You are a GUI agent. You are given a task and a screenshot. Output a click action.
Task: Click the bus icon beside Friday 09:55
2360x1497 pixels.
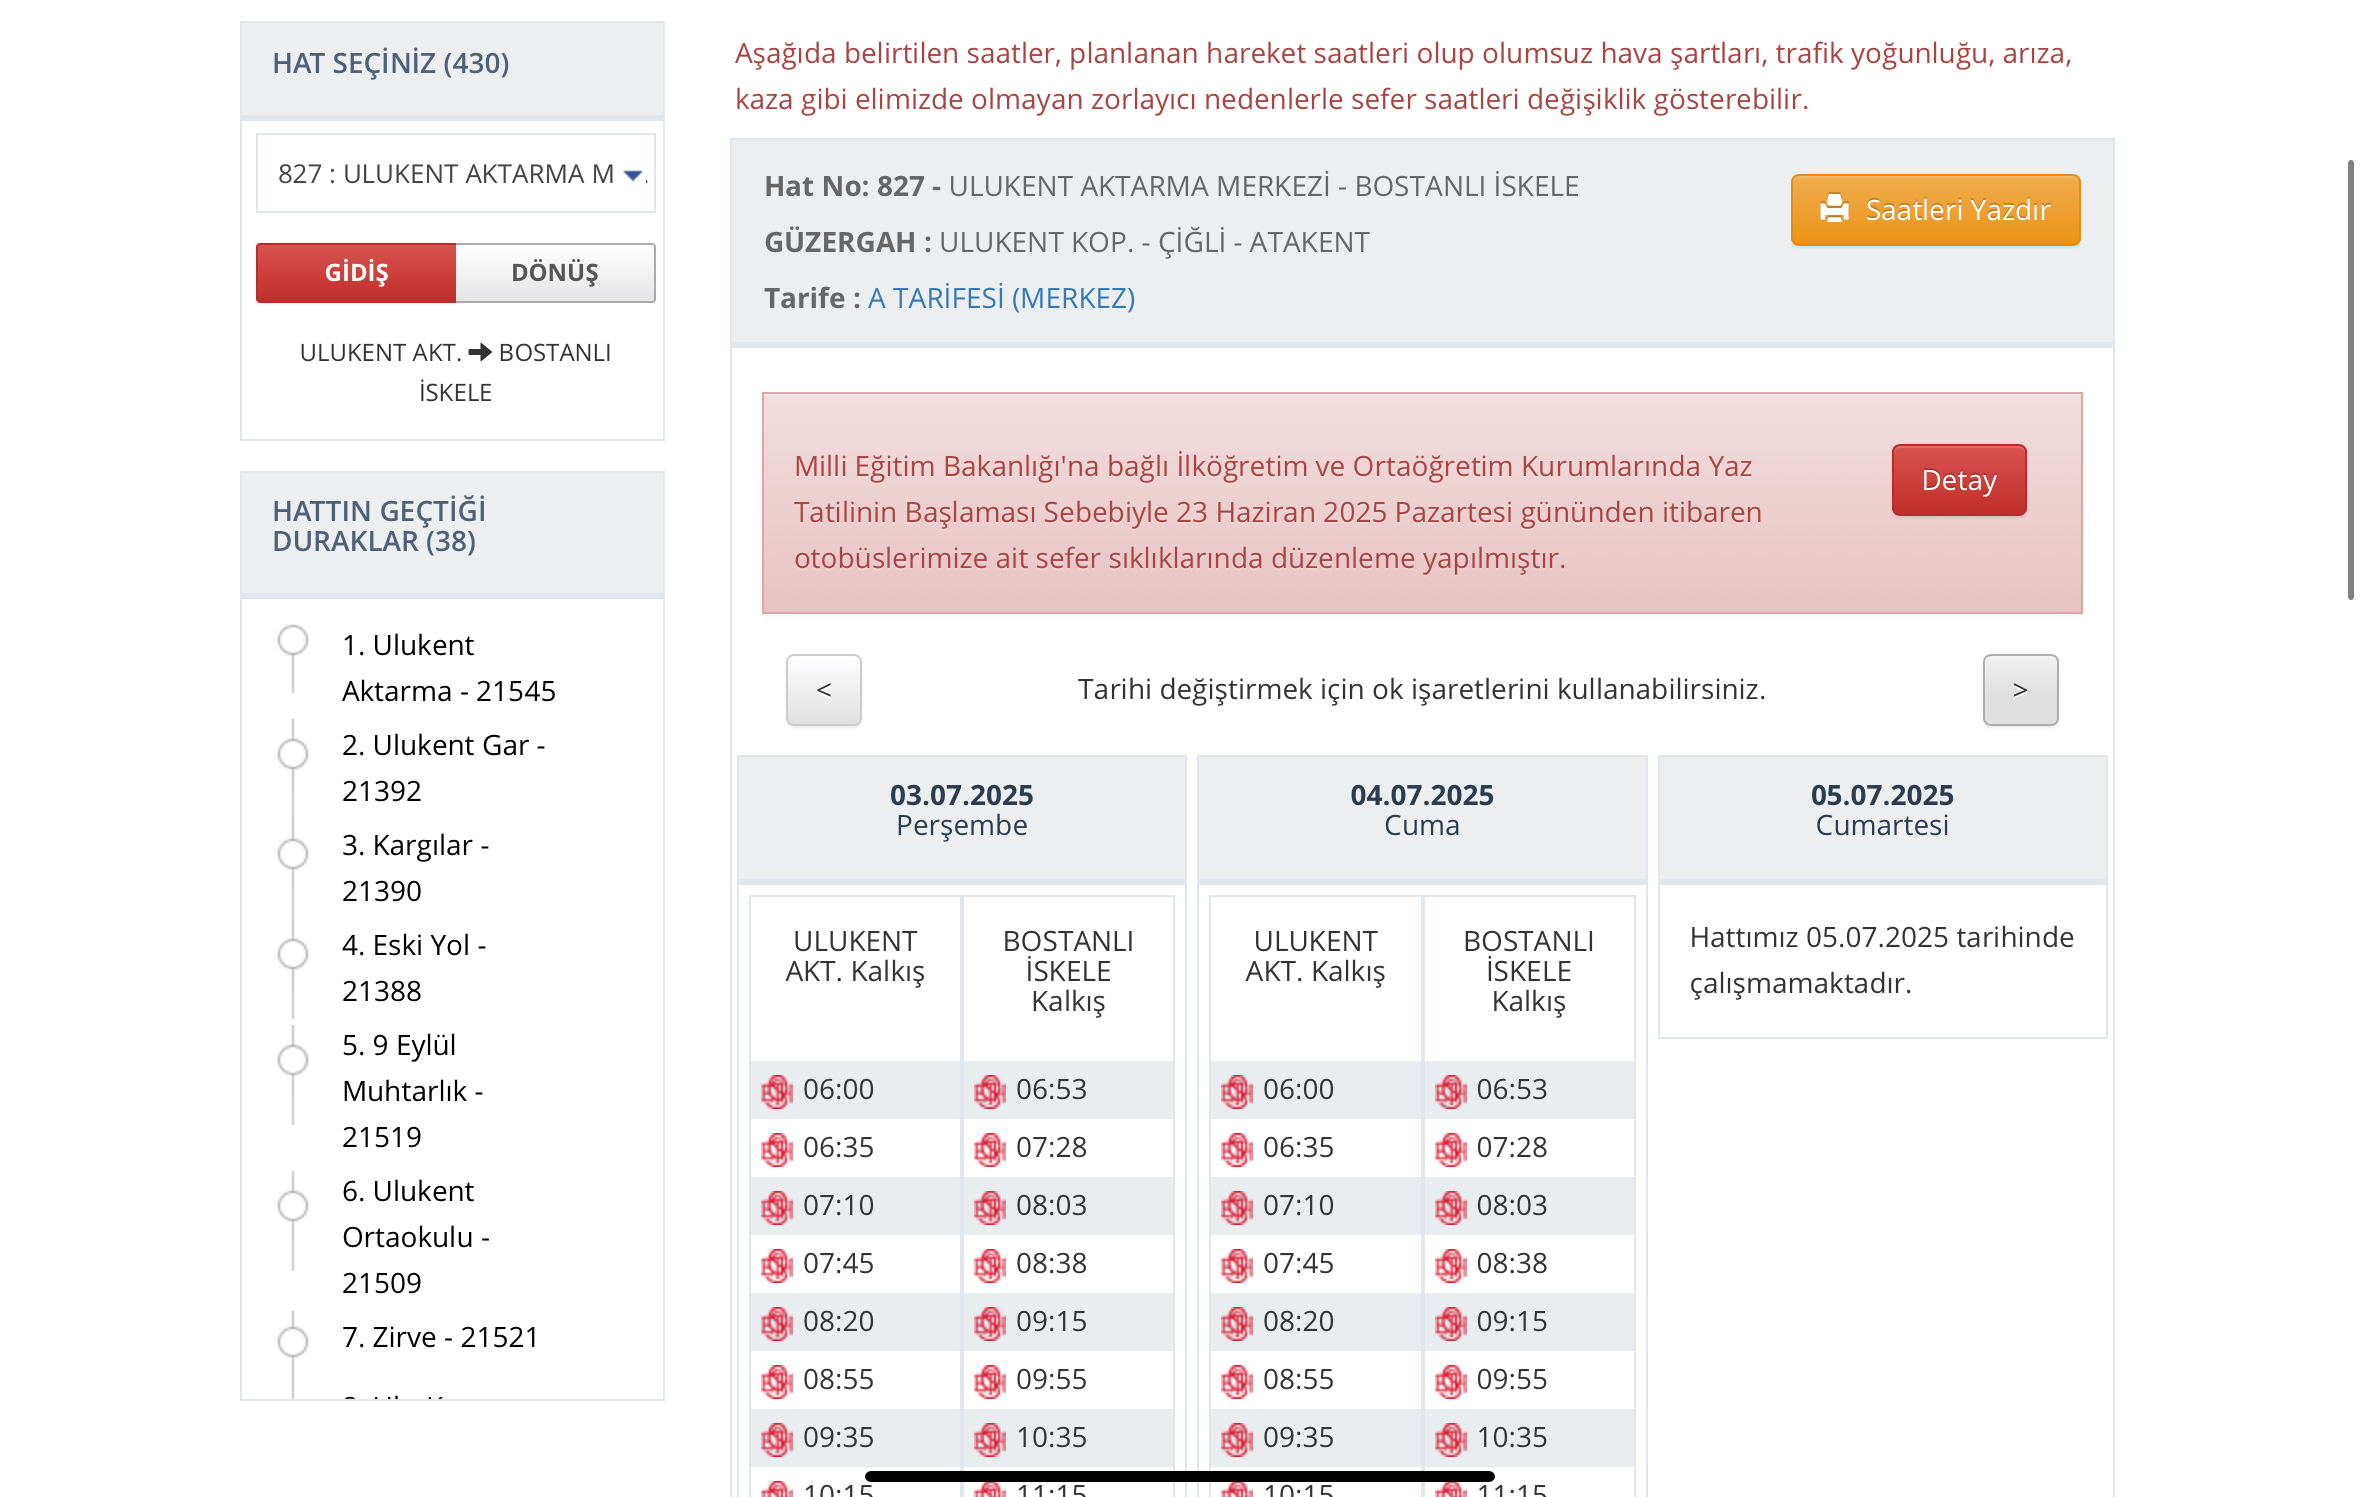coord(1451,1381)
